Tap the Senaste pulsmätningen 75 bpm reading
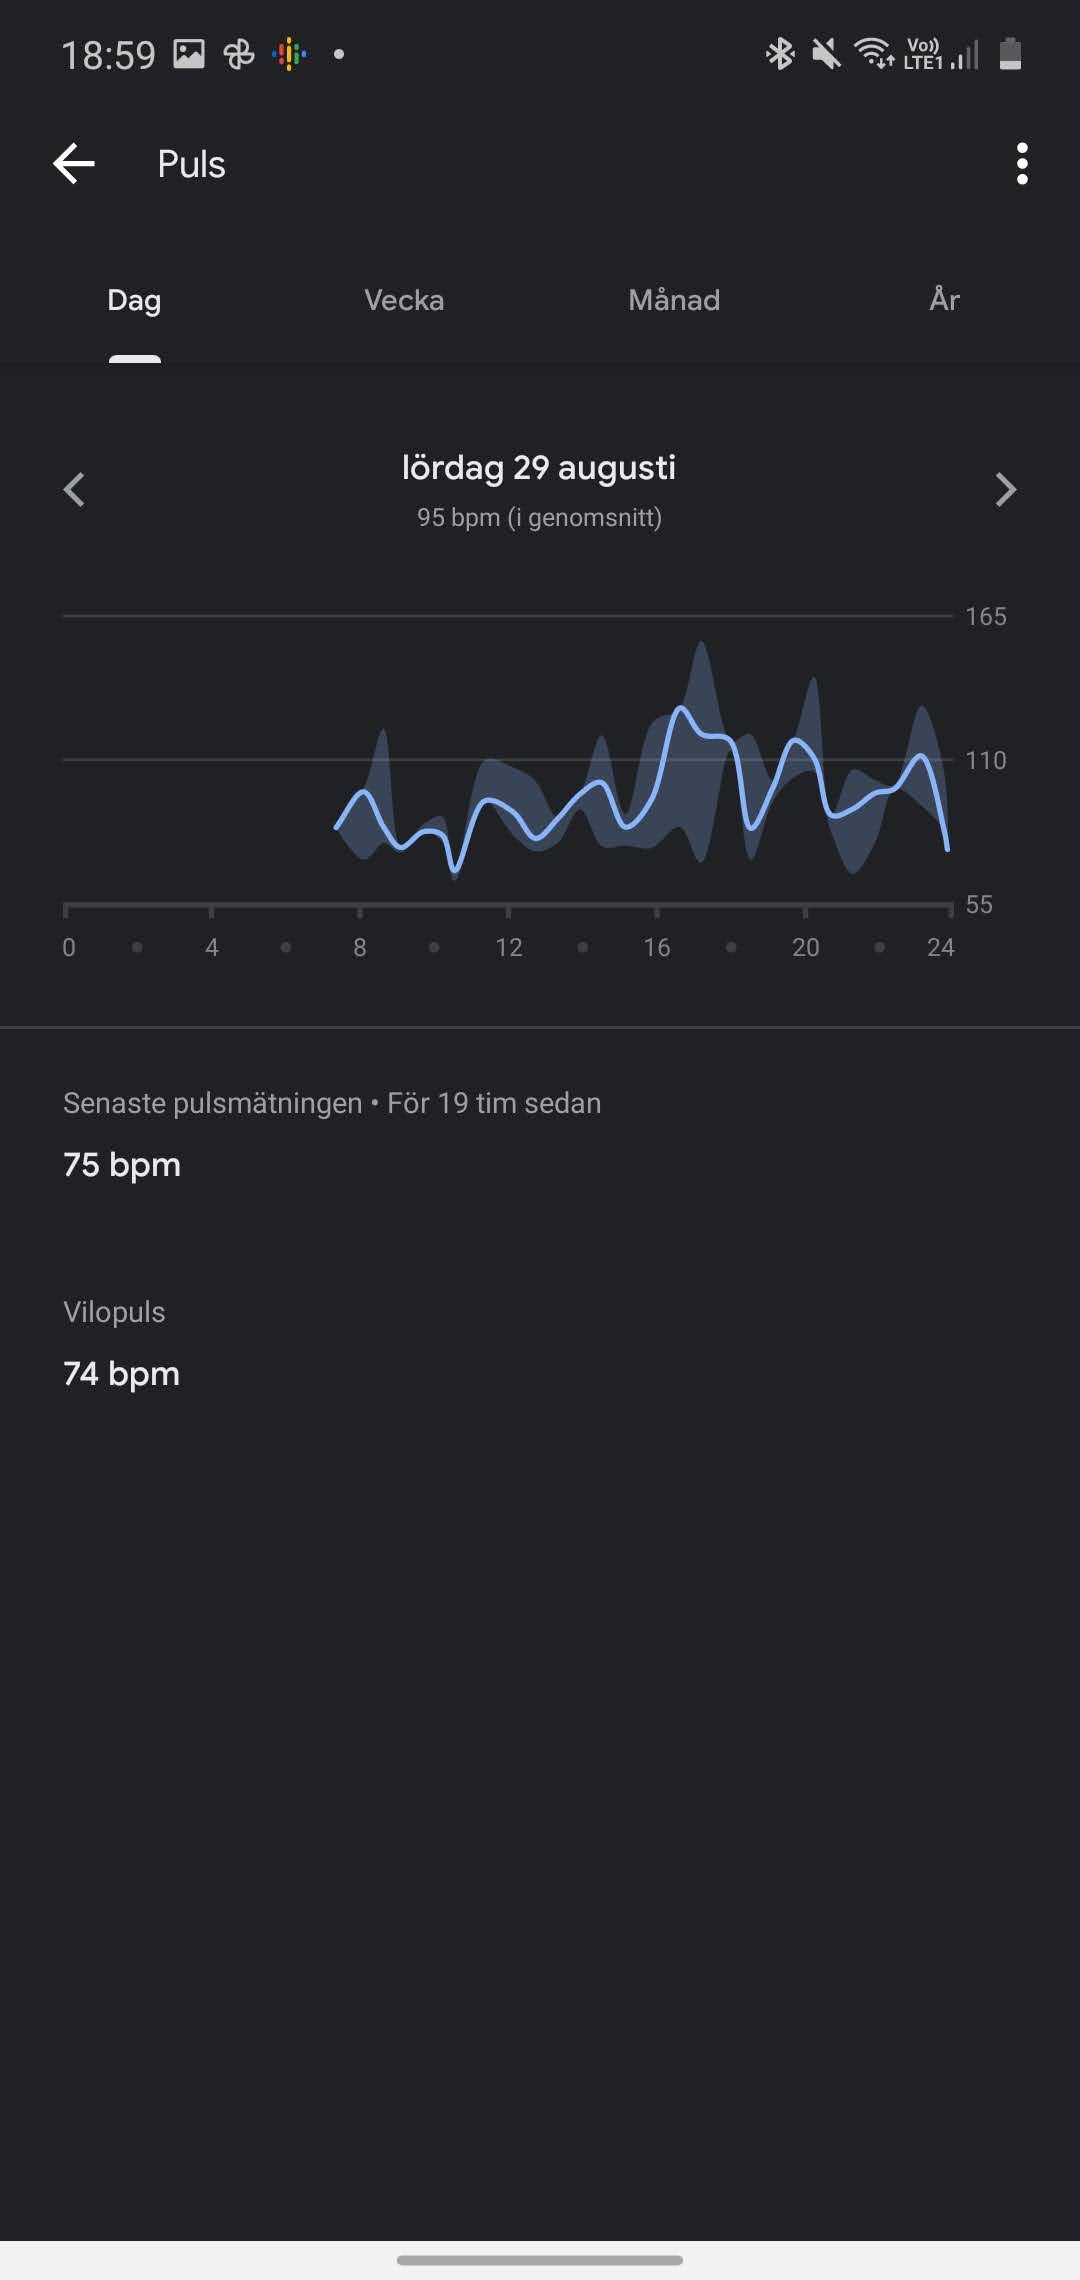 [x=122, y=1165]
